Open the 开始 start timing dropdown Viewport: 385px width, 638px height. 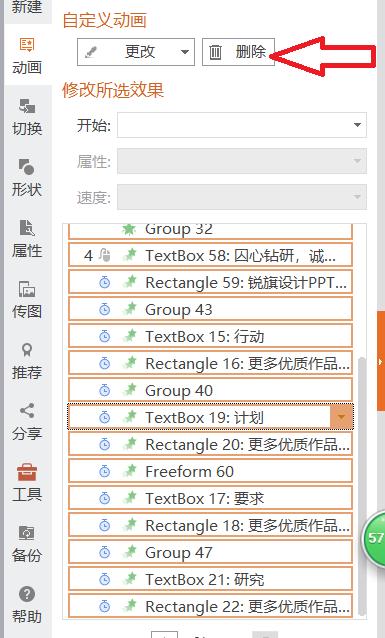click(242, 125)
